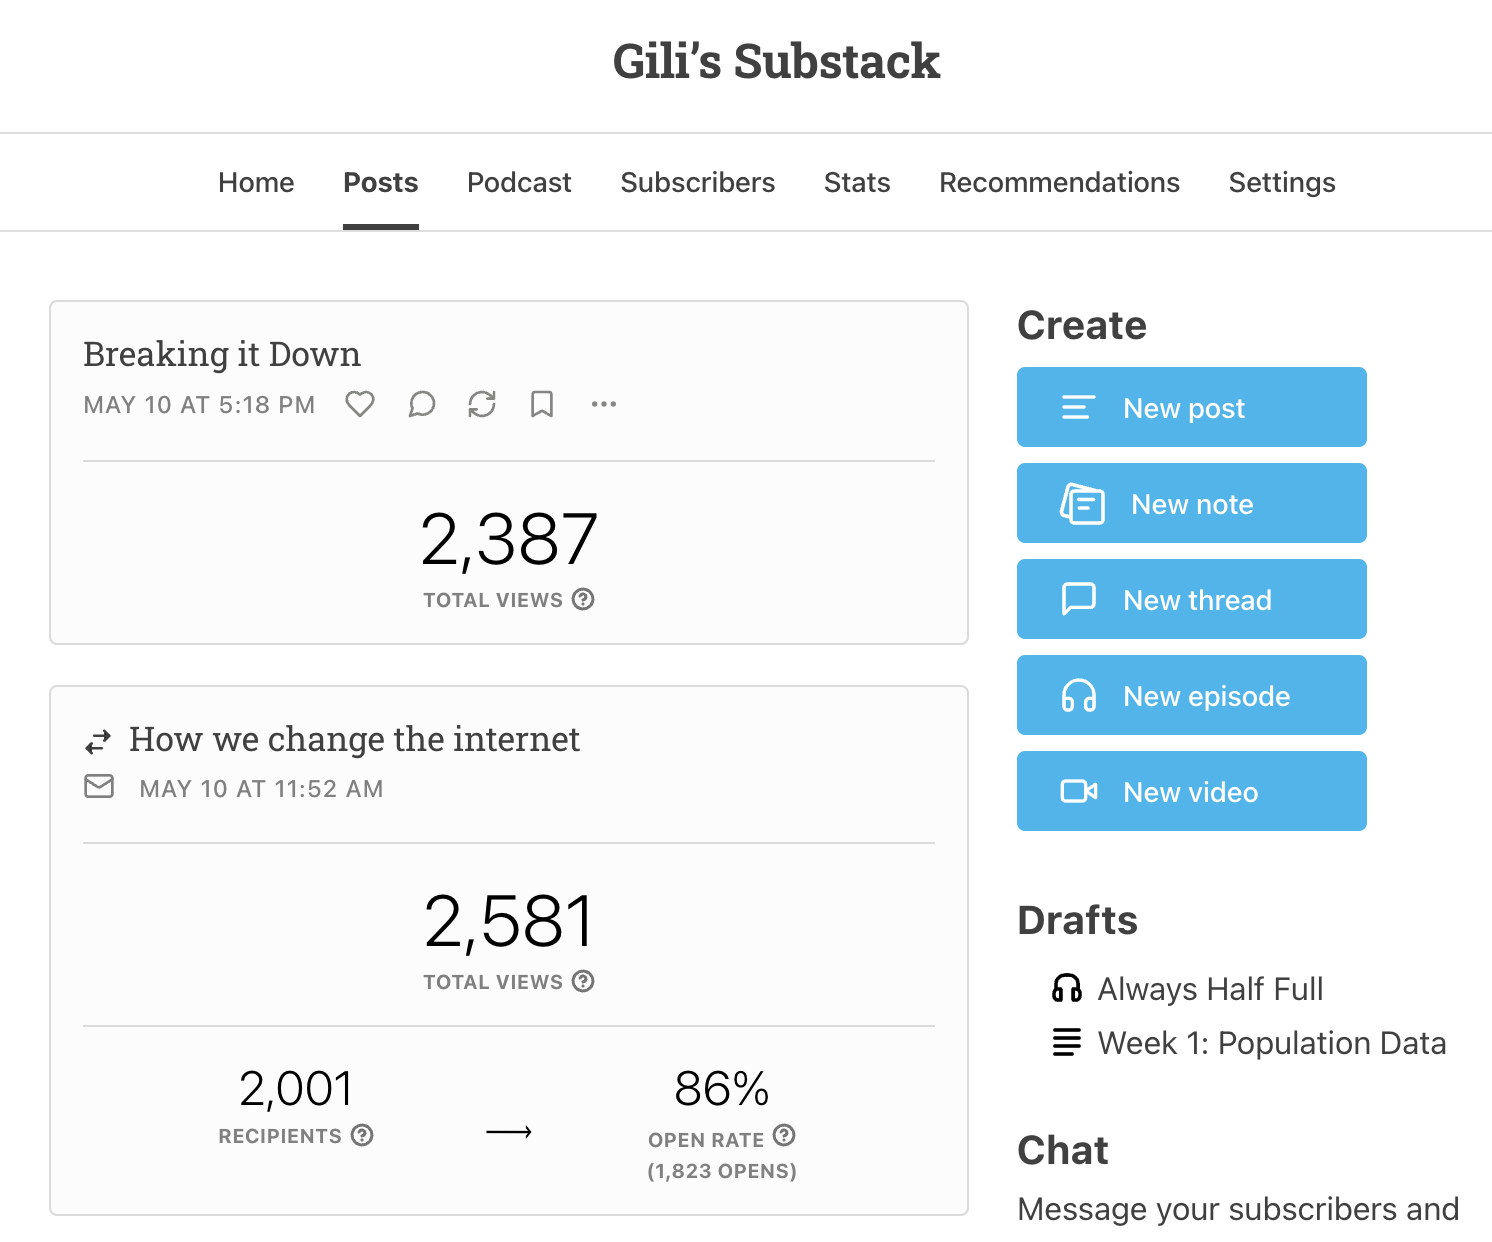Restack the Breaking it Down post

click(x=481, y=404)
